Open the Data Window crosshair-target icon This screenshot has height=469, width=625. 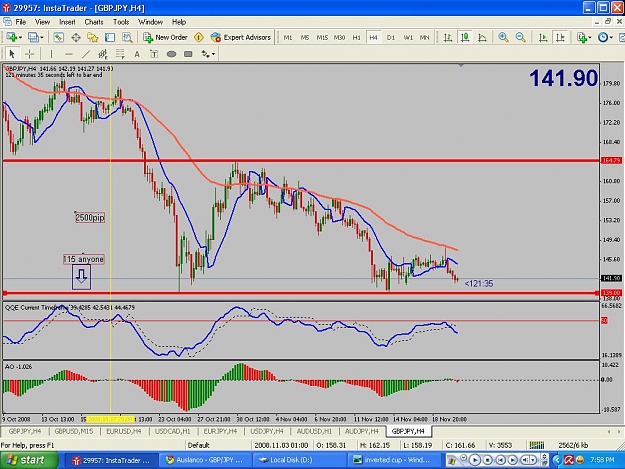pos(76,37)
